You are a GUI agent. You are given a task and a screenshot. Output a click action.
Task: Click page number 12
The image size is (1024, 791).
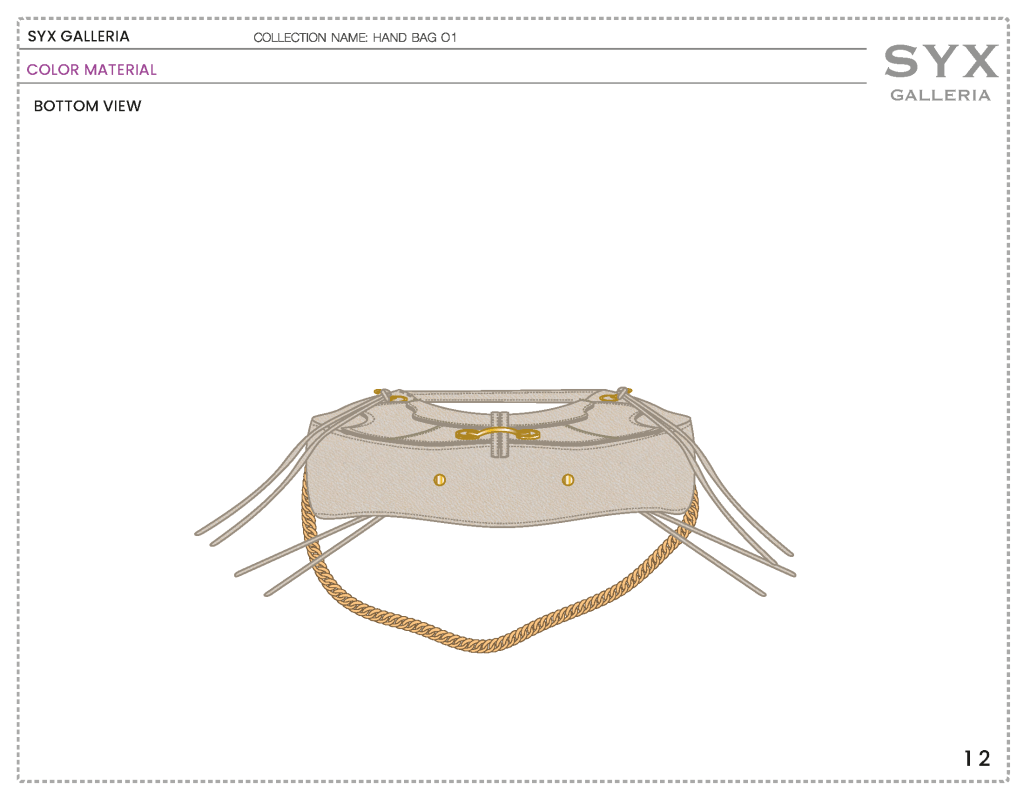[x=977, y=758]
